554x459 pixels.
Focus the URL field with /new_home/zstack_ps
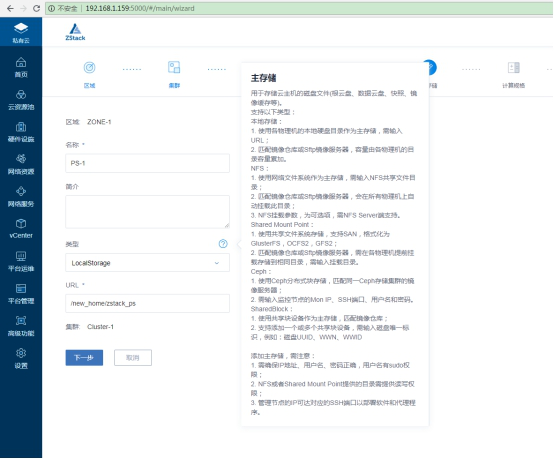[x=147, y=304]
